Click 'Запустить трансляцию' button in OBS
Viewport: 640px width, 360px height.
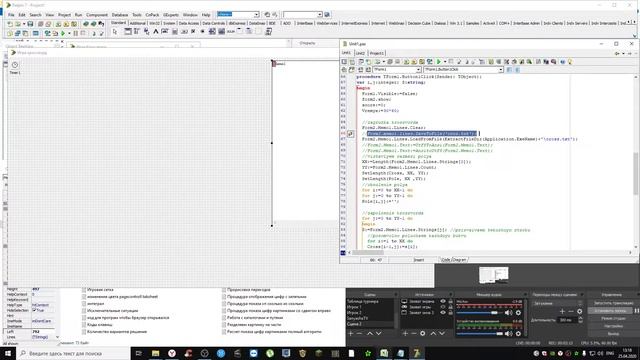(x=613, y=303)
